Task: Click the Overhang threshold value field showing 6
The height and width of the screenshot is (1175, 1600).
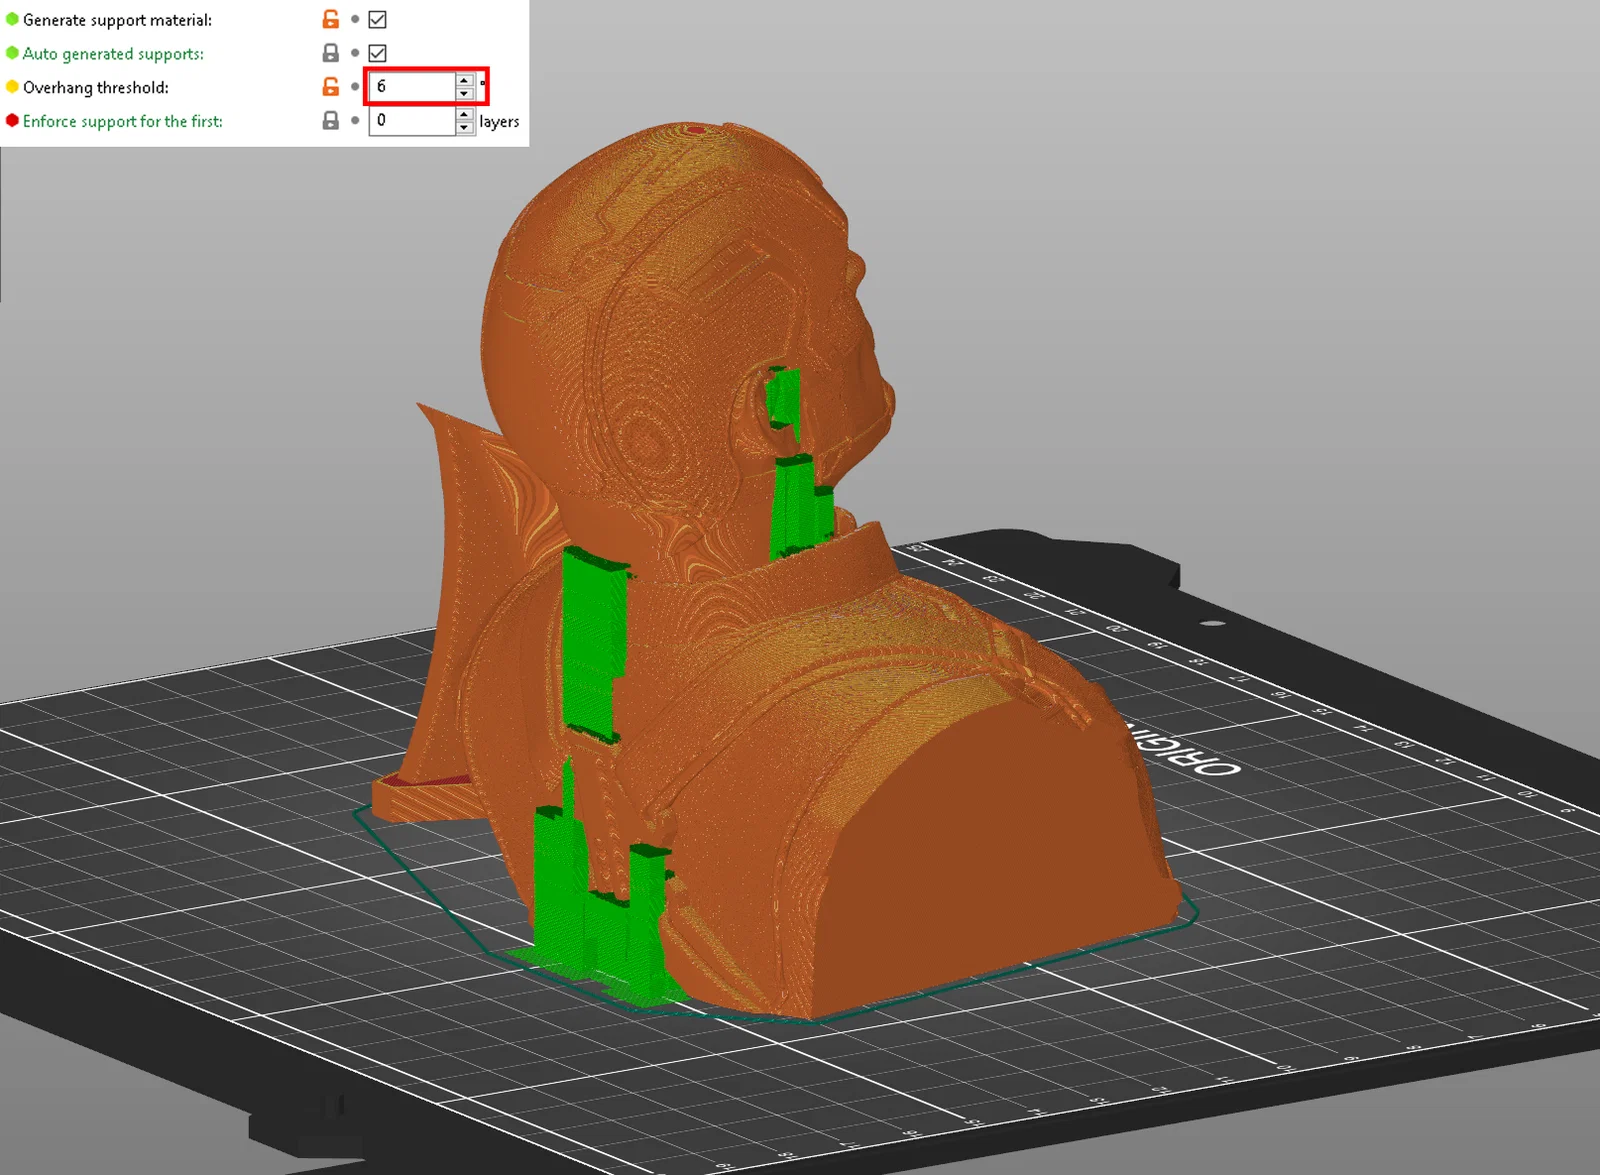Action: (412, 87)
